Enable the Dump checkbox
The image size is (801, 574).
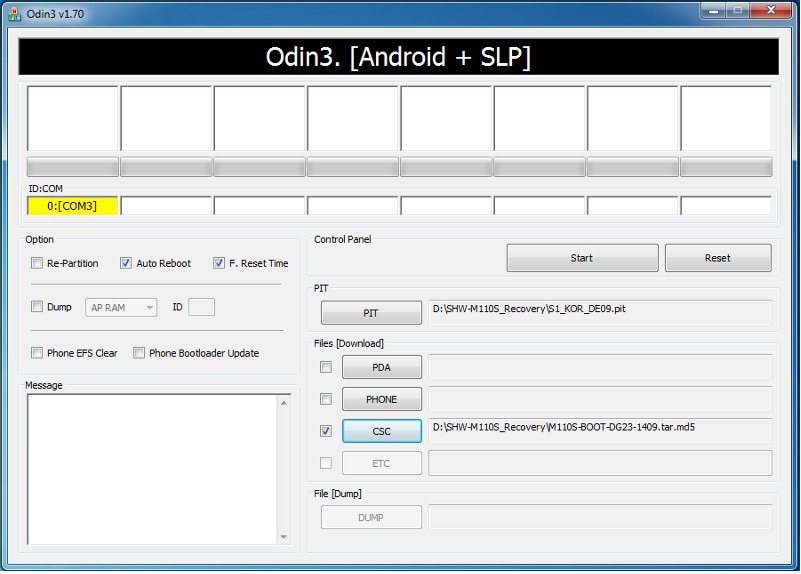(x=37, y=306)
